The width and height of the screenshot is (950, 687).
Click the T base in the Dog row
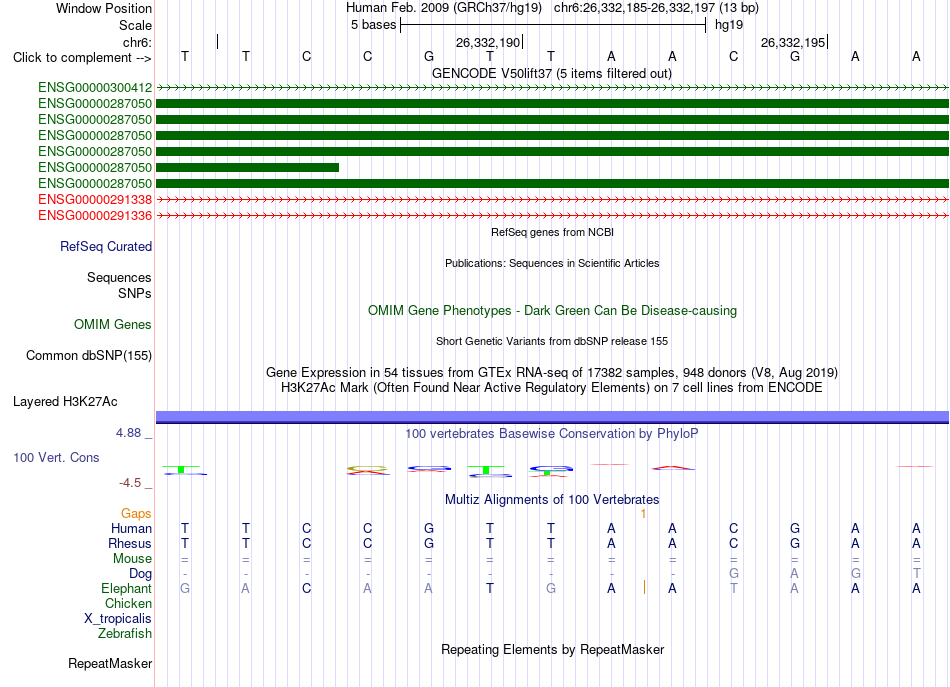tap(916, 573)
